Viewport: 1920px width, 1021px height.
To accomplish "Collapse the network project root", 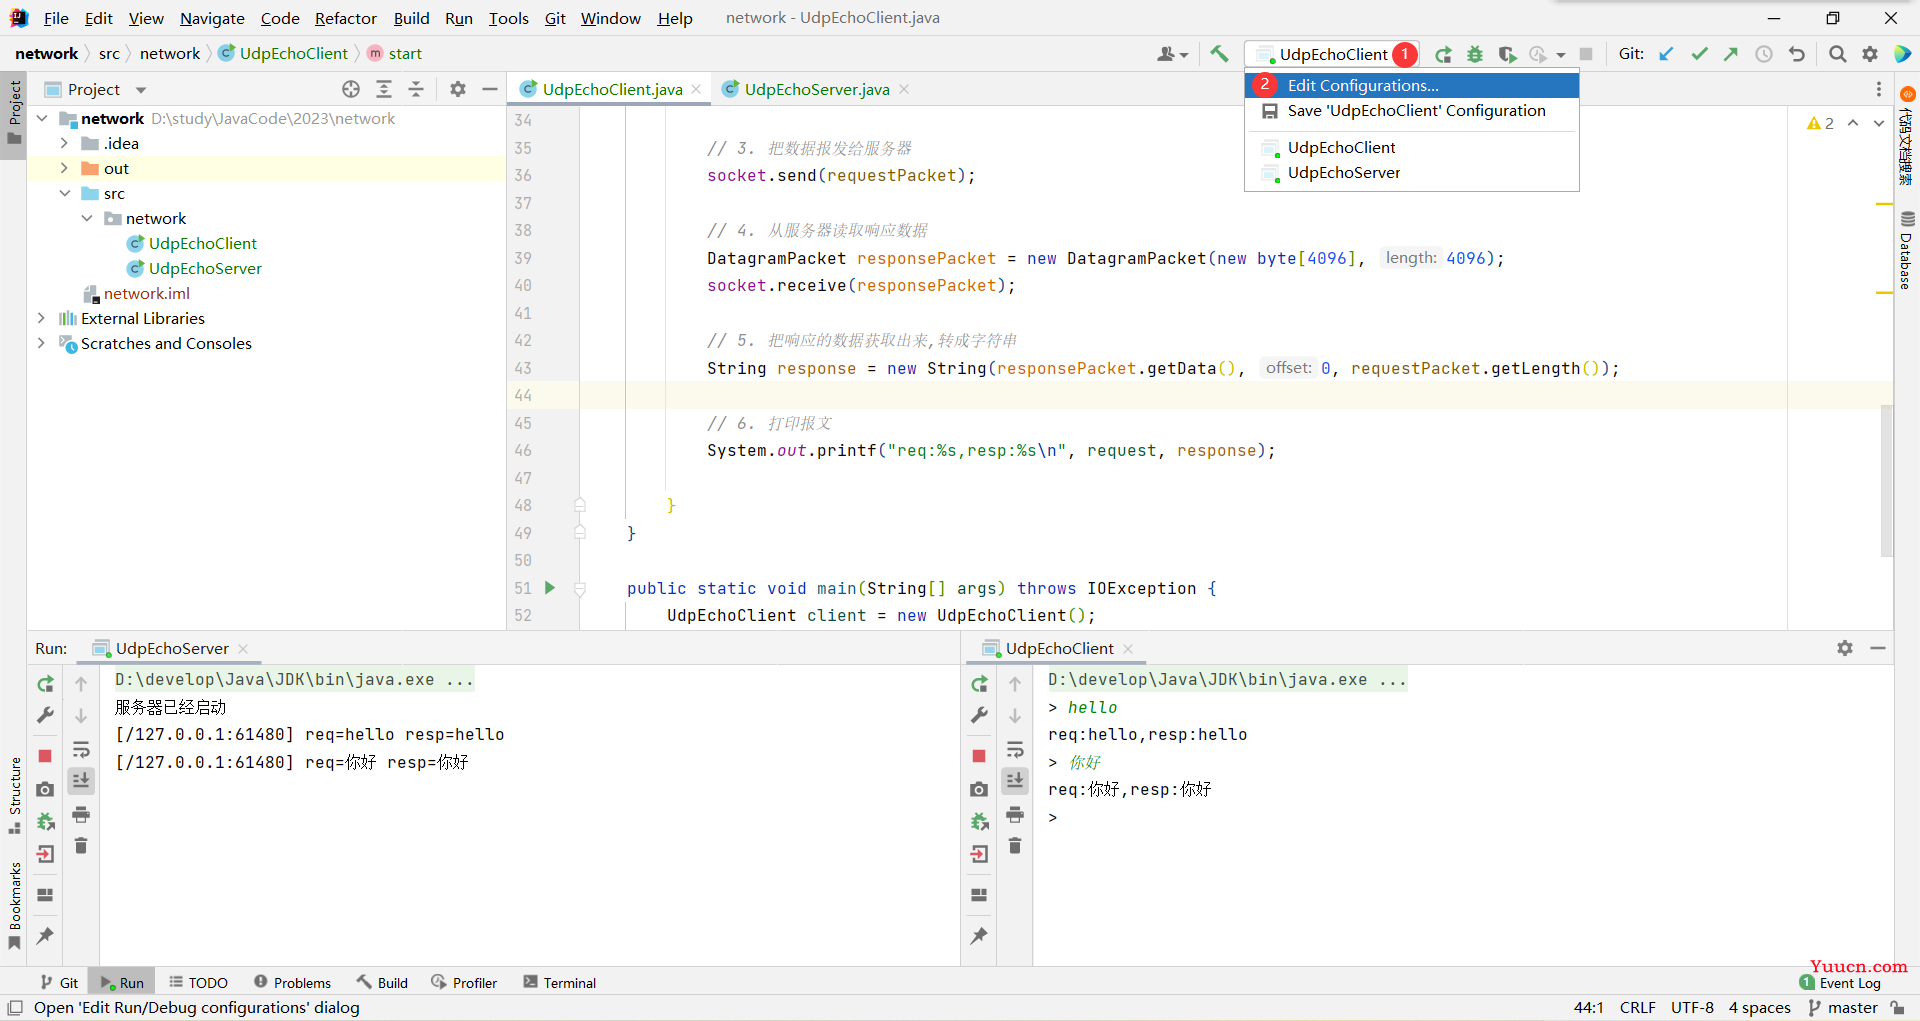I will coord(41,118).
